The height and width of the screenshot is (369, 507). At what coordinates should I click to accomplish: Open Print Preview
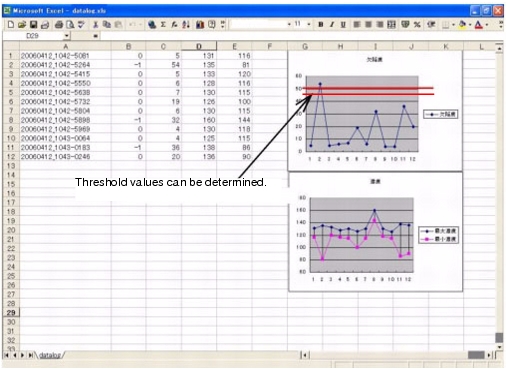coord(70,24)
